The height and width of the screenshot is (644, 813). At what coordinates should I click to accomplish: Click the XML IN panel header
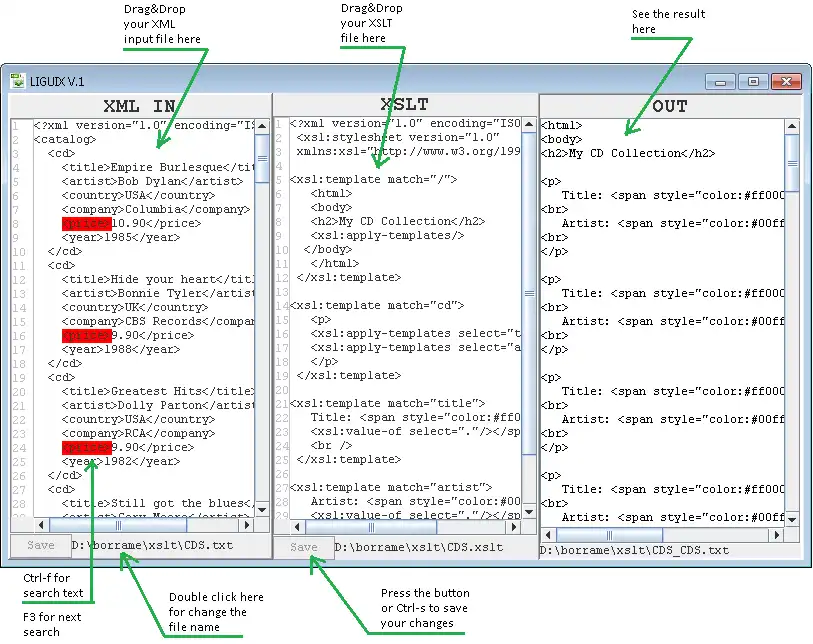pyautogui.click(x=140, y=106)
